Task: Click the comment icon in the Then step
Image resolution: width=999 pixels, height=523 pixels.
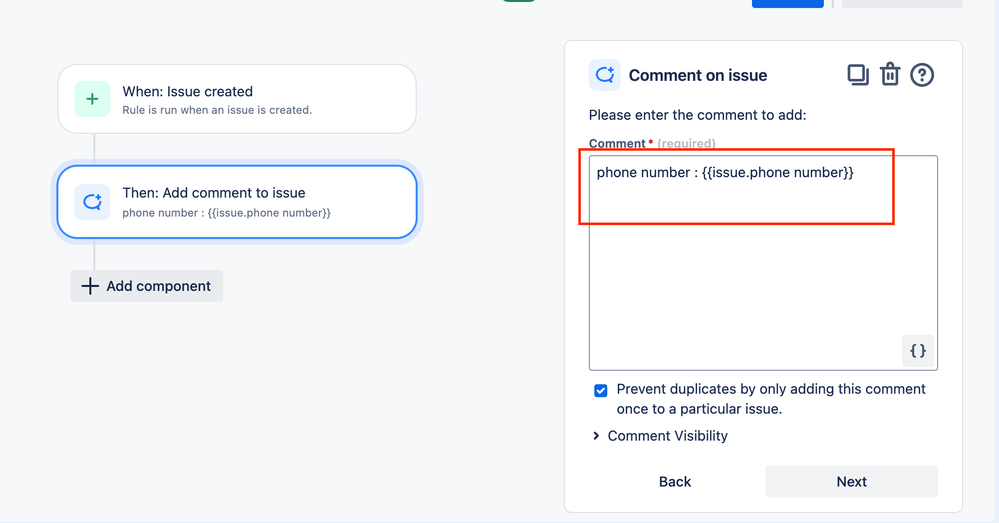Action: (92, 202)
